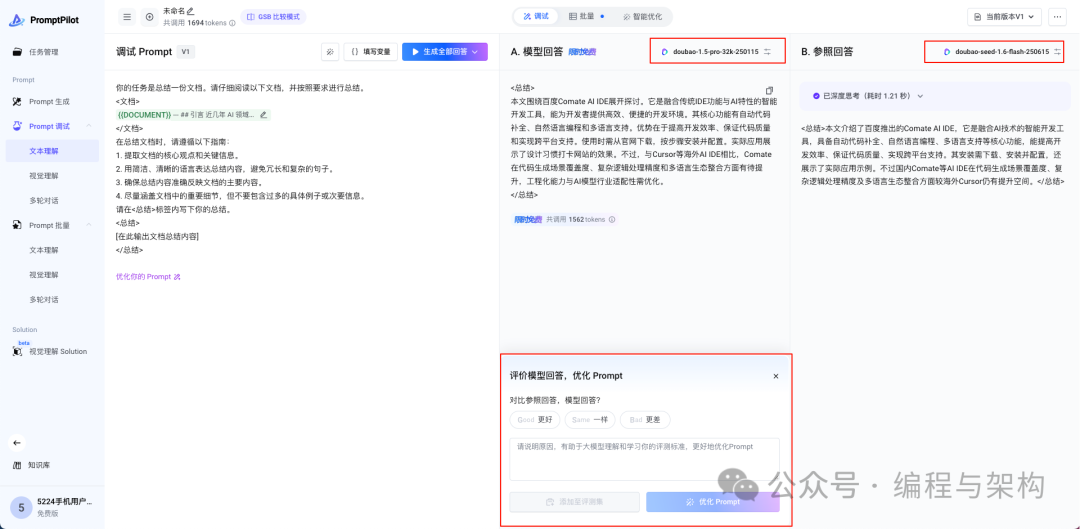Click the PromptPilot logo
The height and width of the screenshot is (529, 1080).
coord(44,20)
